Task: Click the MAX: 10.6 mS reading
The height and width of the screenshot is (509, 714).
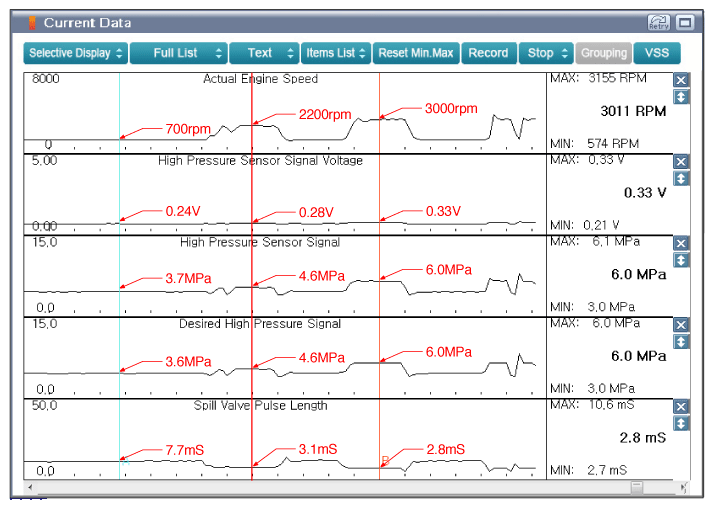Action: point(592,404)
